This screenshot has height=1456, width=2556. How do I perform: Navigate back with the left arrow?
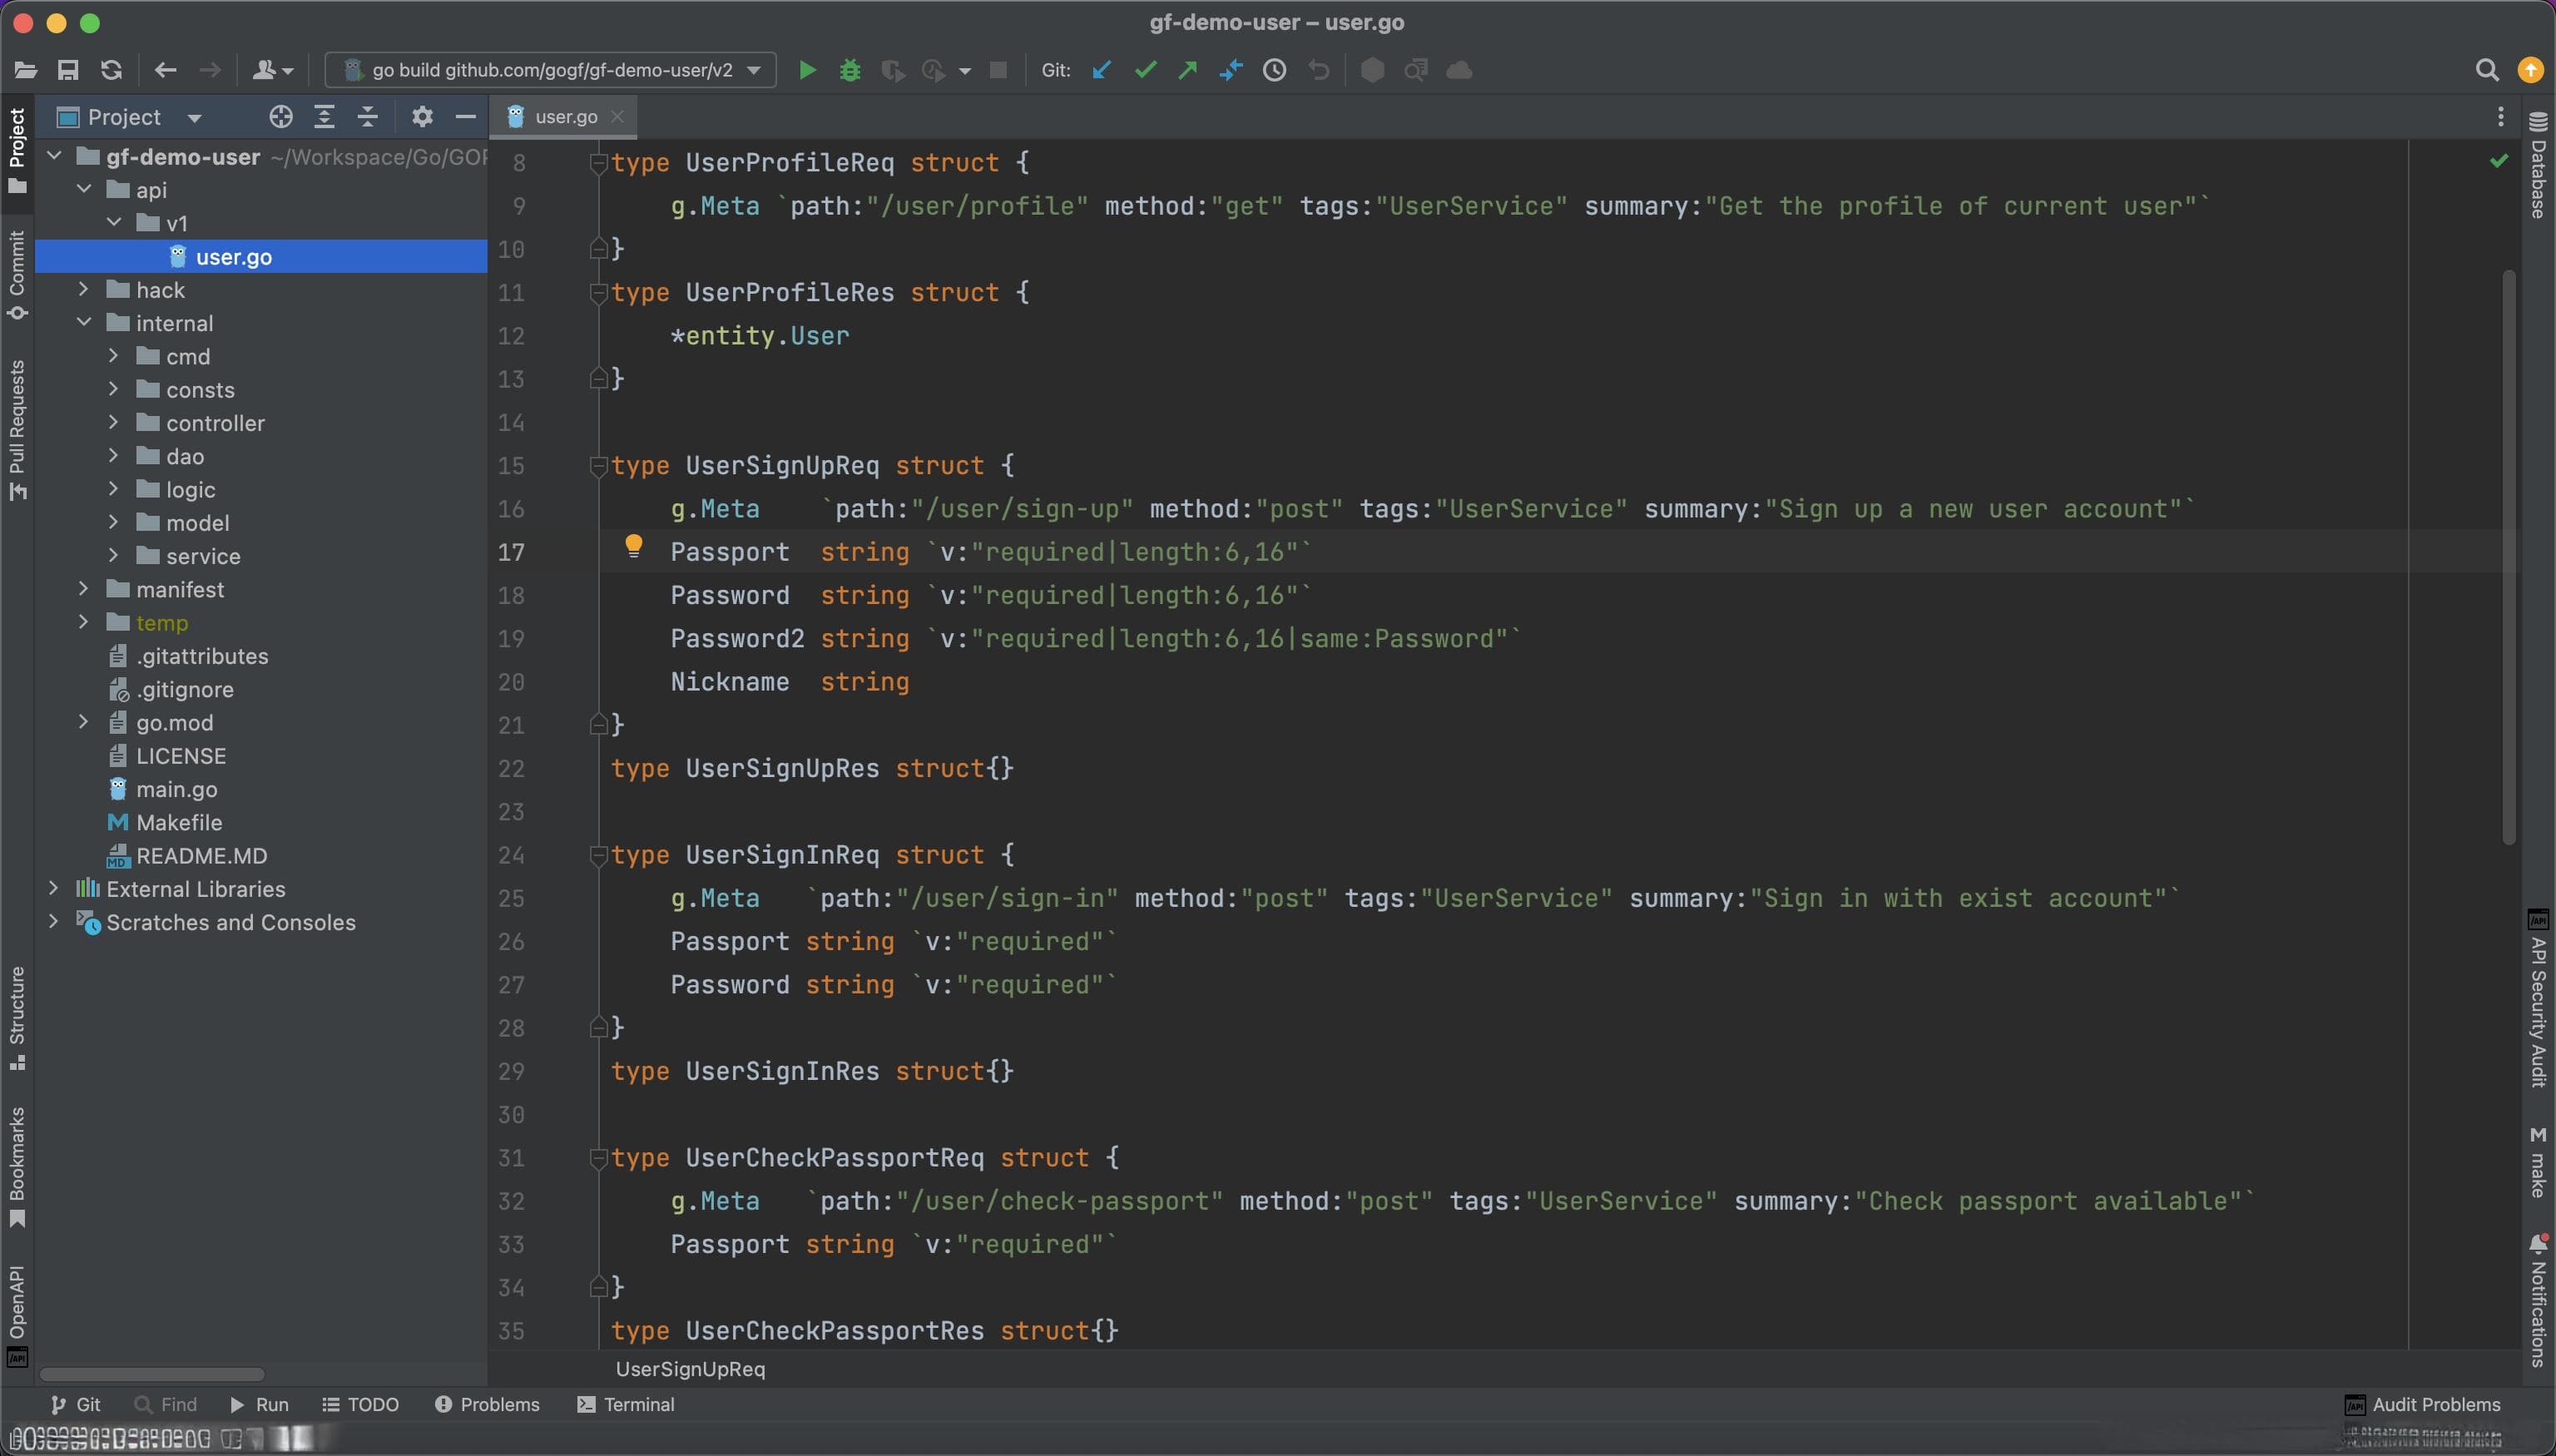[165, 70]
